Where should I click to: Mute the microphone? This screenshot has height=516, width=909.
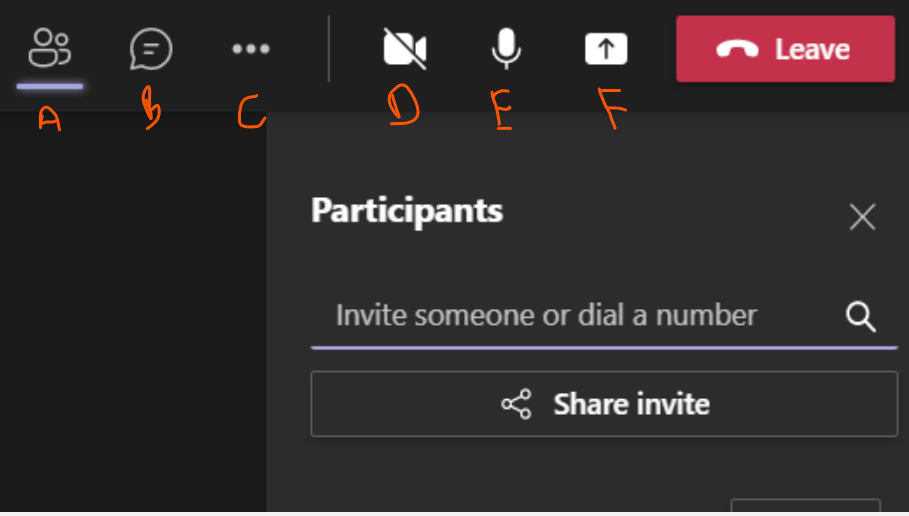tap(506, 48)
